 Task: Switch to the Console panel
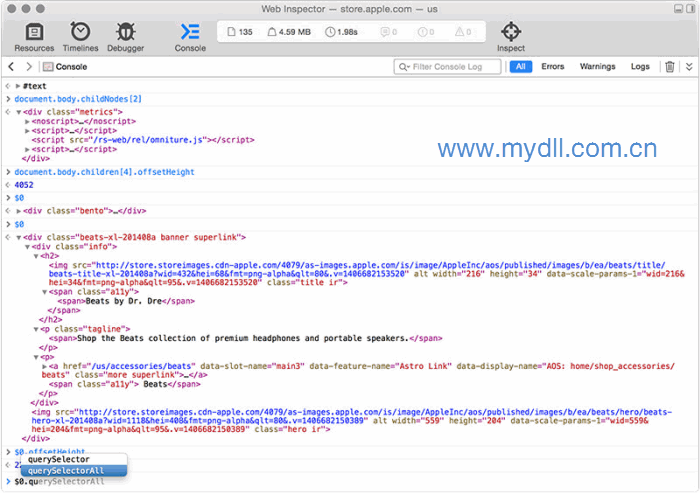point(190,38)
